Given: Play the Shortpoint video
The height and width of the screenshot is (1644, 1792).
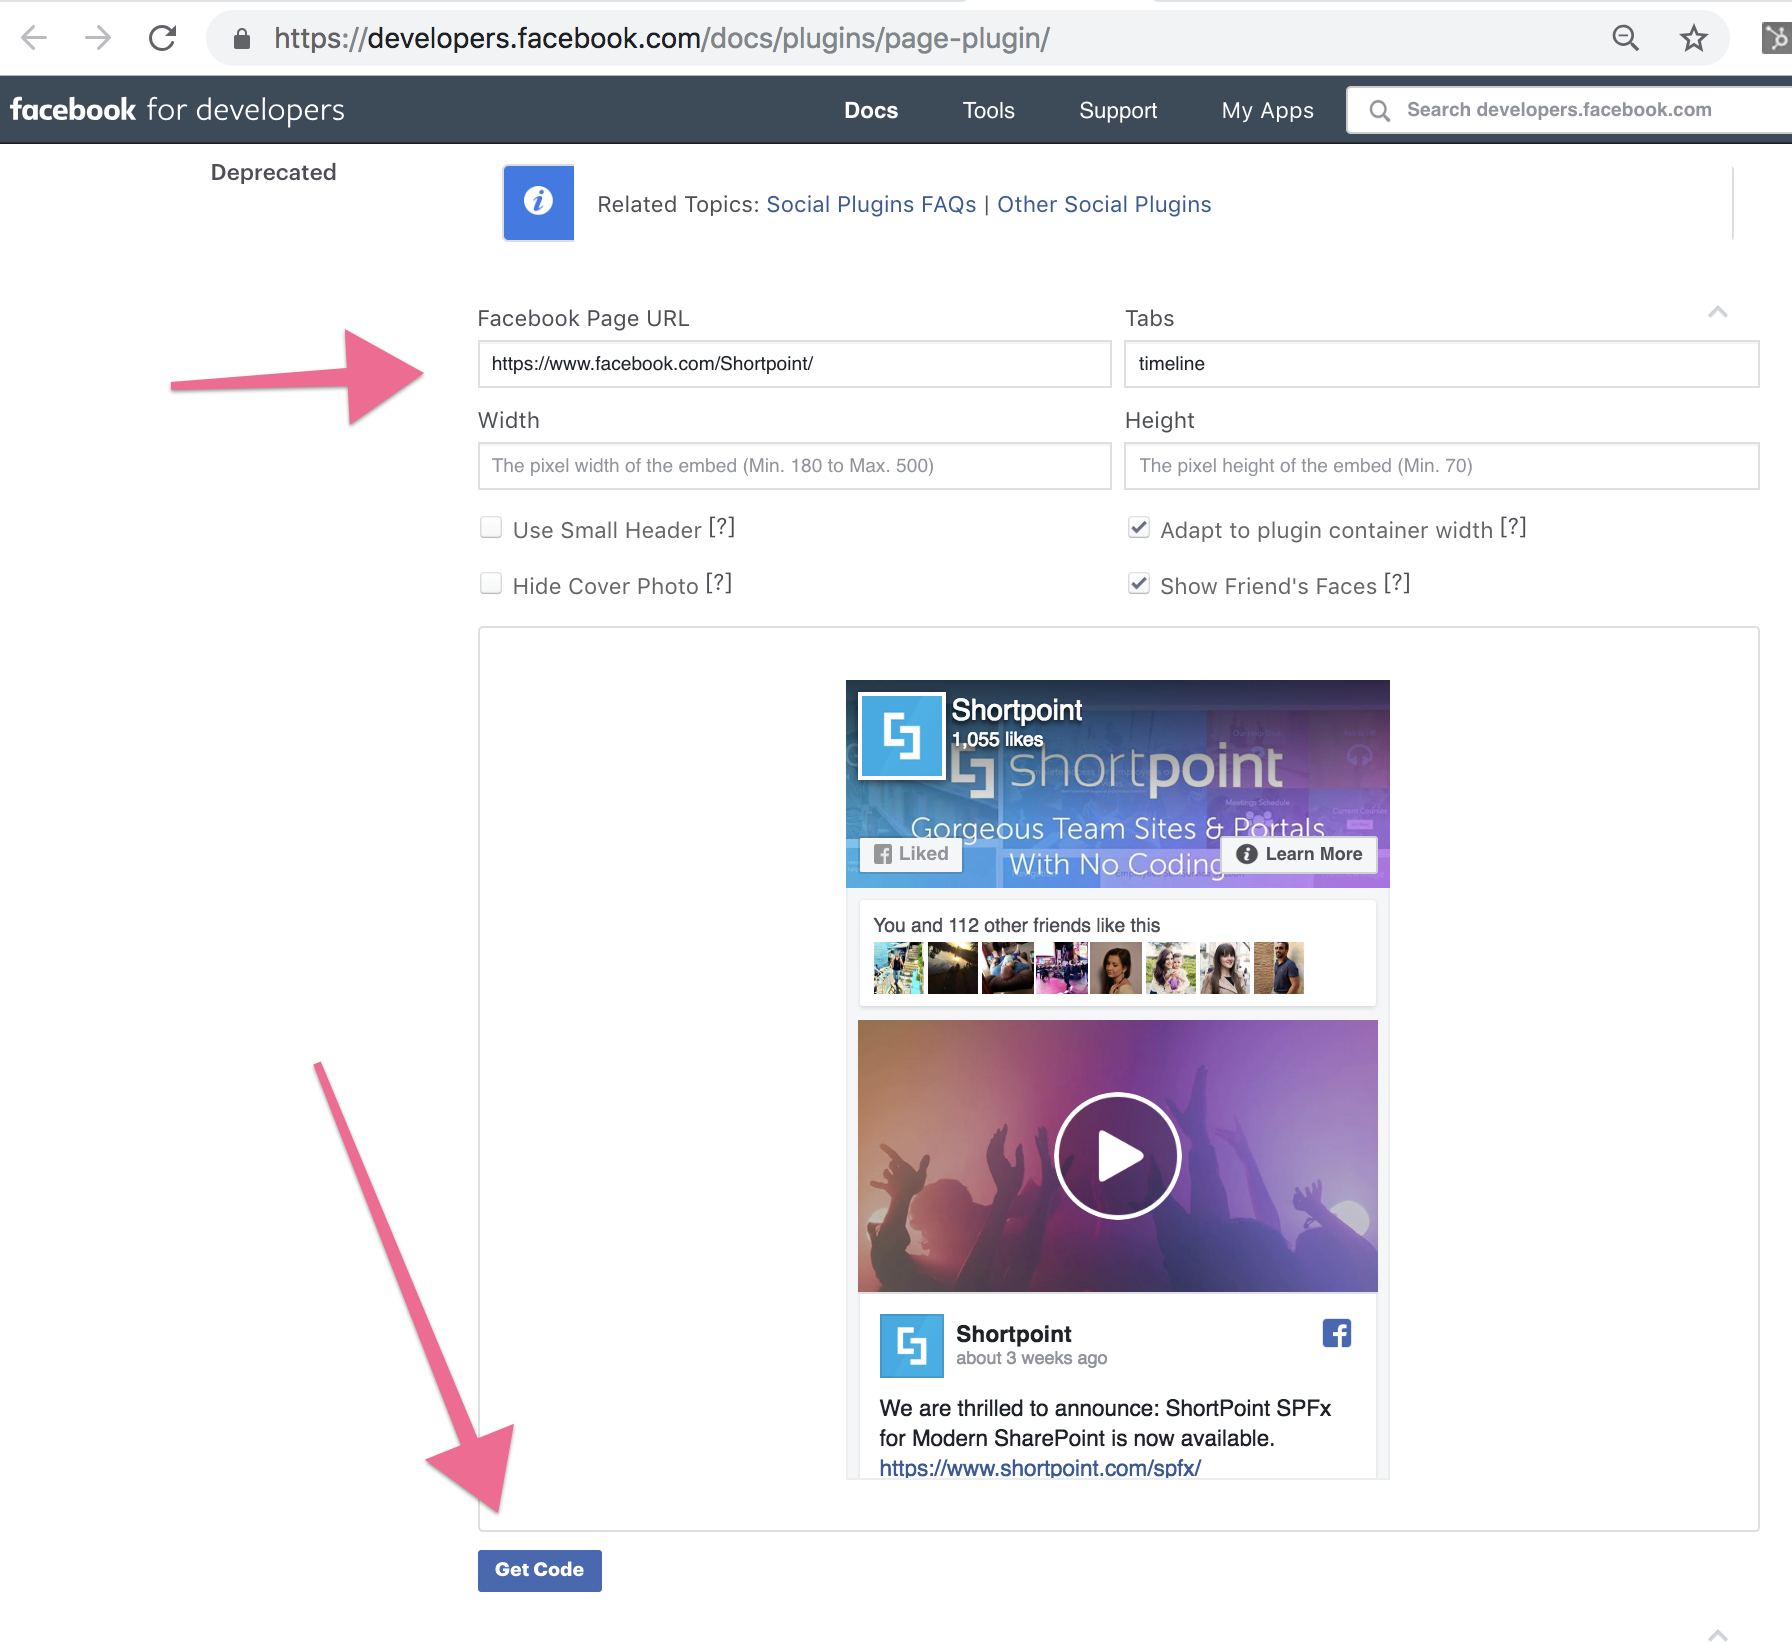Looking at the screenshot, I should [x=1118, y=1156].
